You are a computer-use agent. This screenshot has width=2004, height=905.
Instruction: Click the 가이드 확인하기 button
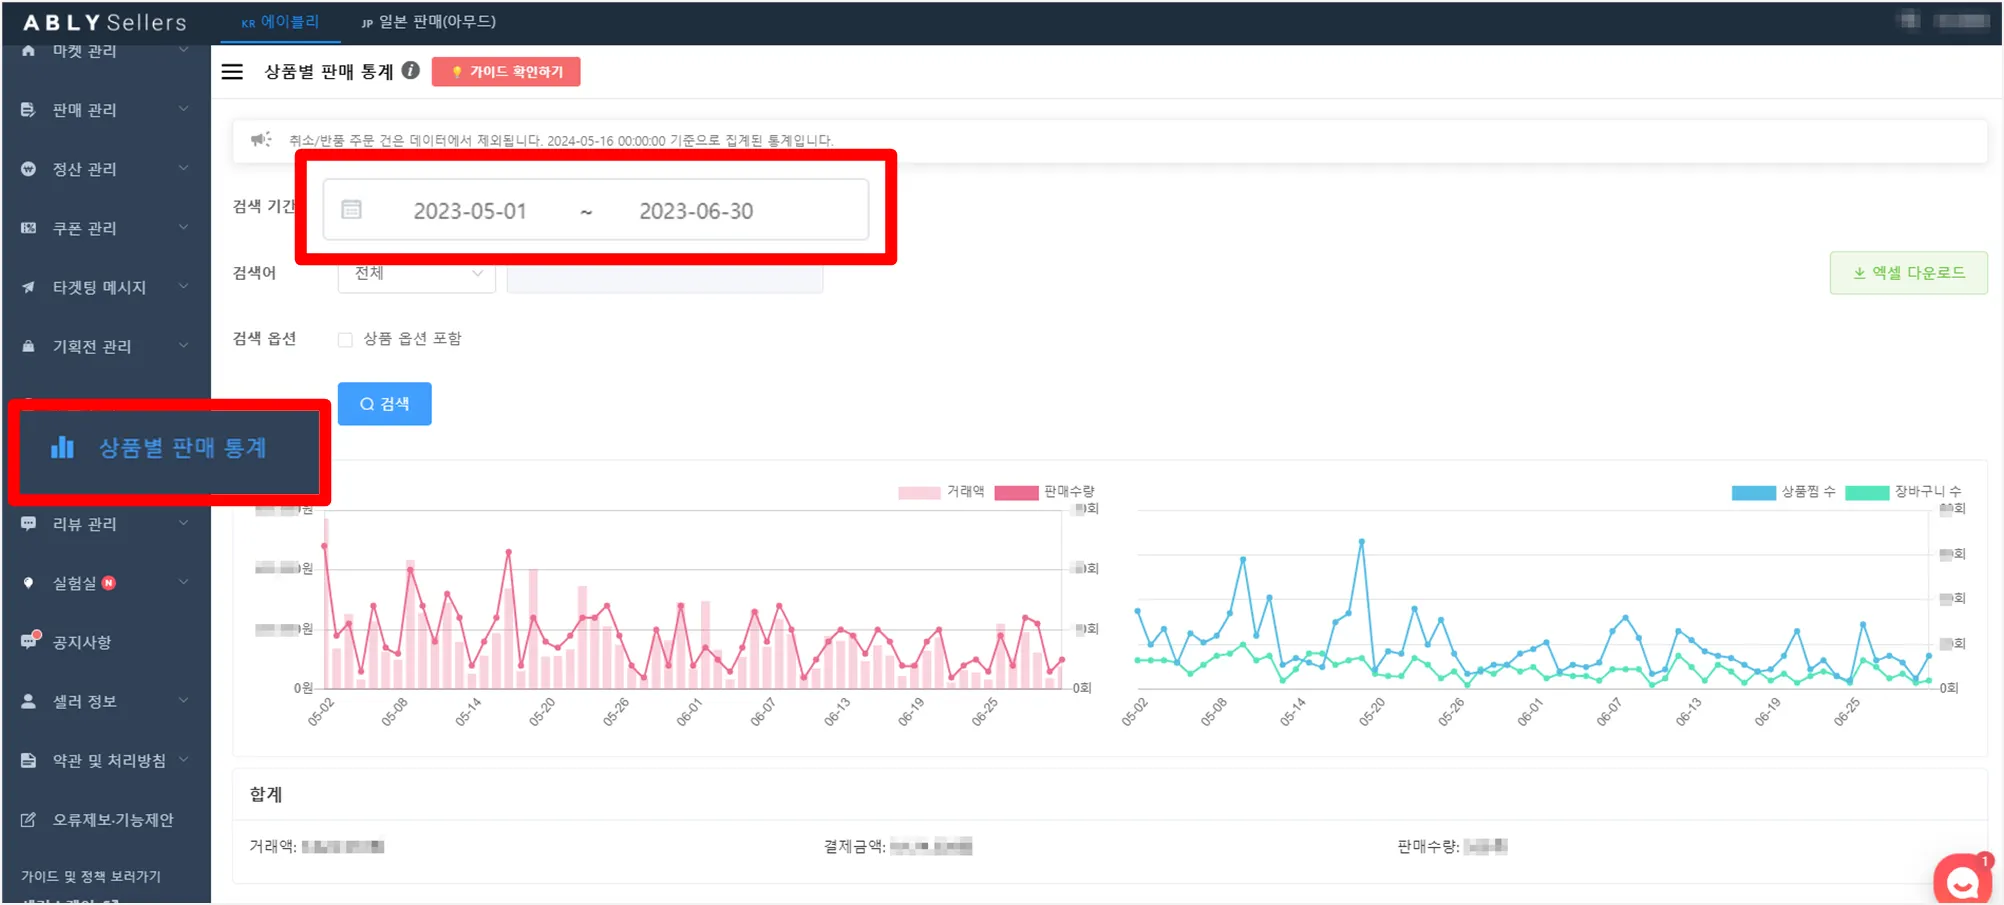(506, 72)
